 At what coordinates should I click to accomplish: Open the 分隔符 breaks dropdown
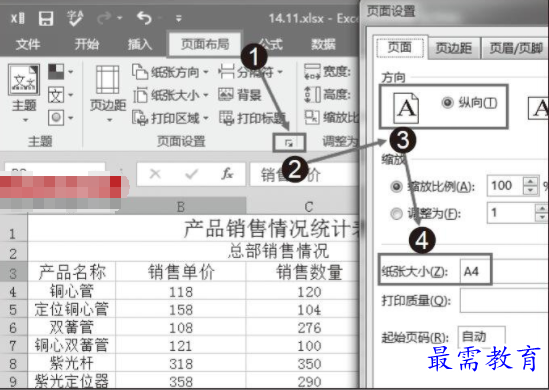tap(251, 72)
